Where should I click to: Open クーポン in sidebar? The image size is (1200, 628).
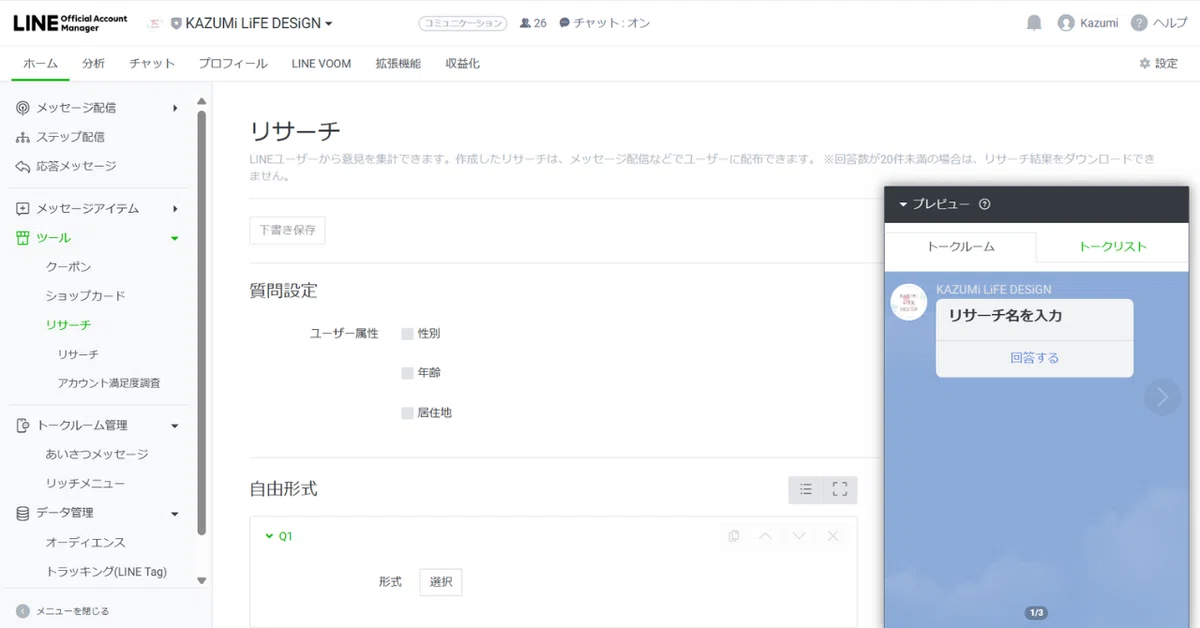click(x=68, y=267)
